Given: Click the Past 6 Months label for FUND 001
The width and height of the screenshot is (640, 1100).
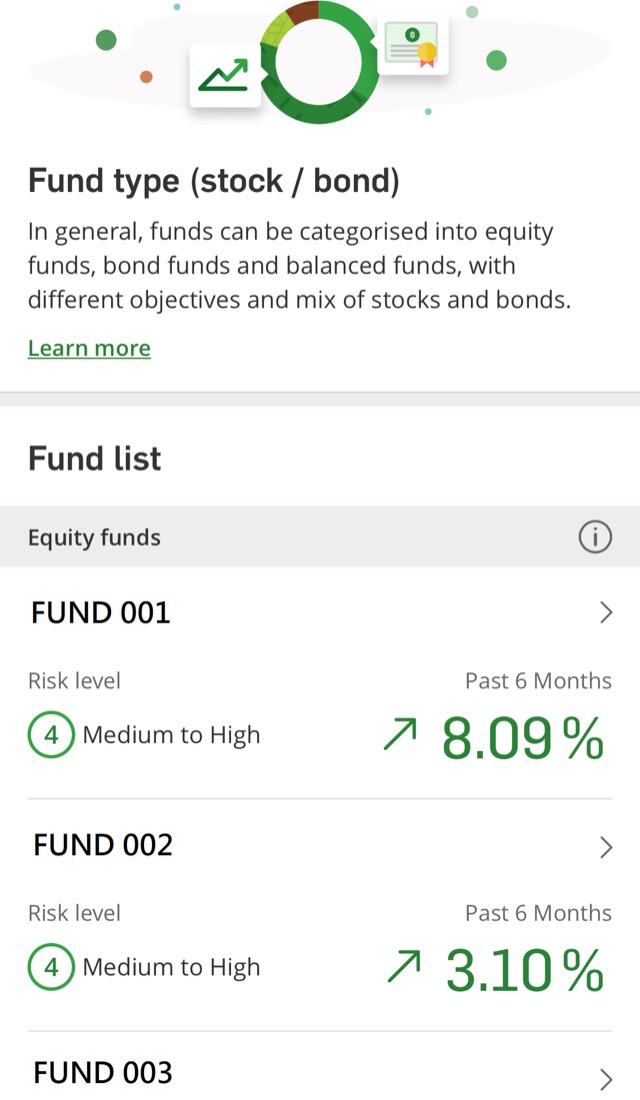Looking at the screenshot, I should tap(539, 680).
